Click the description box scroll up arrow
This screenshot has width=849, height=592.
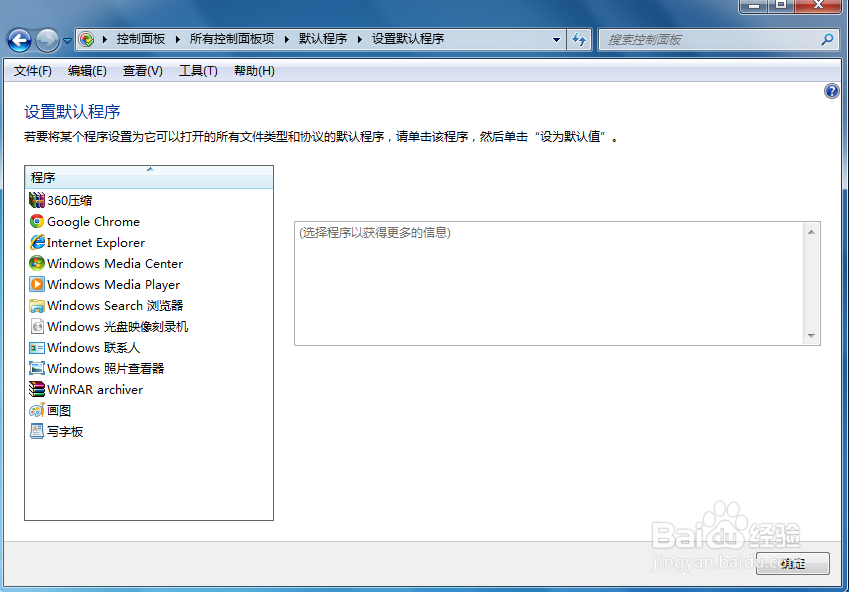(811, 232)
